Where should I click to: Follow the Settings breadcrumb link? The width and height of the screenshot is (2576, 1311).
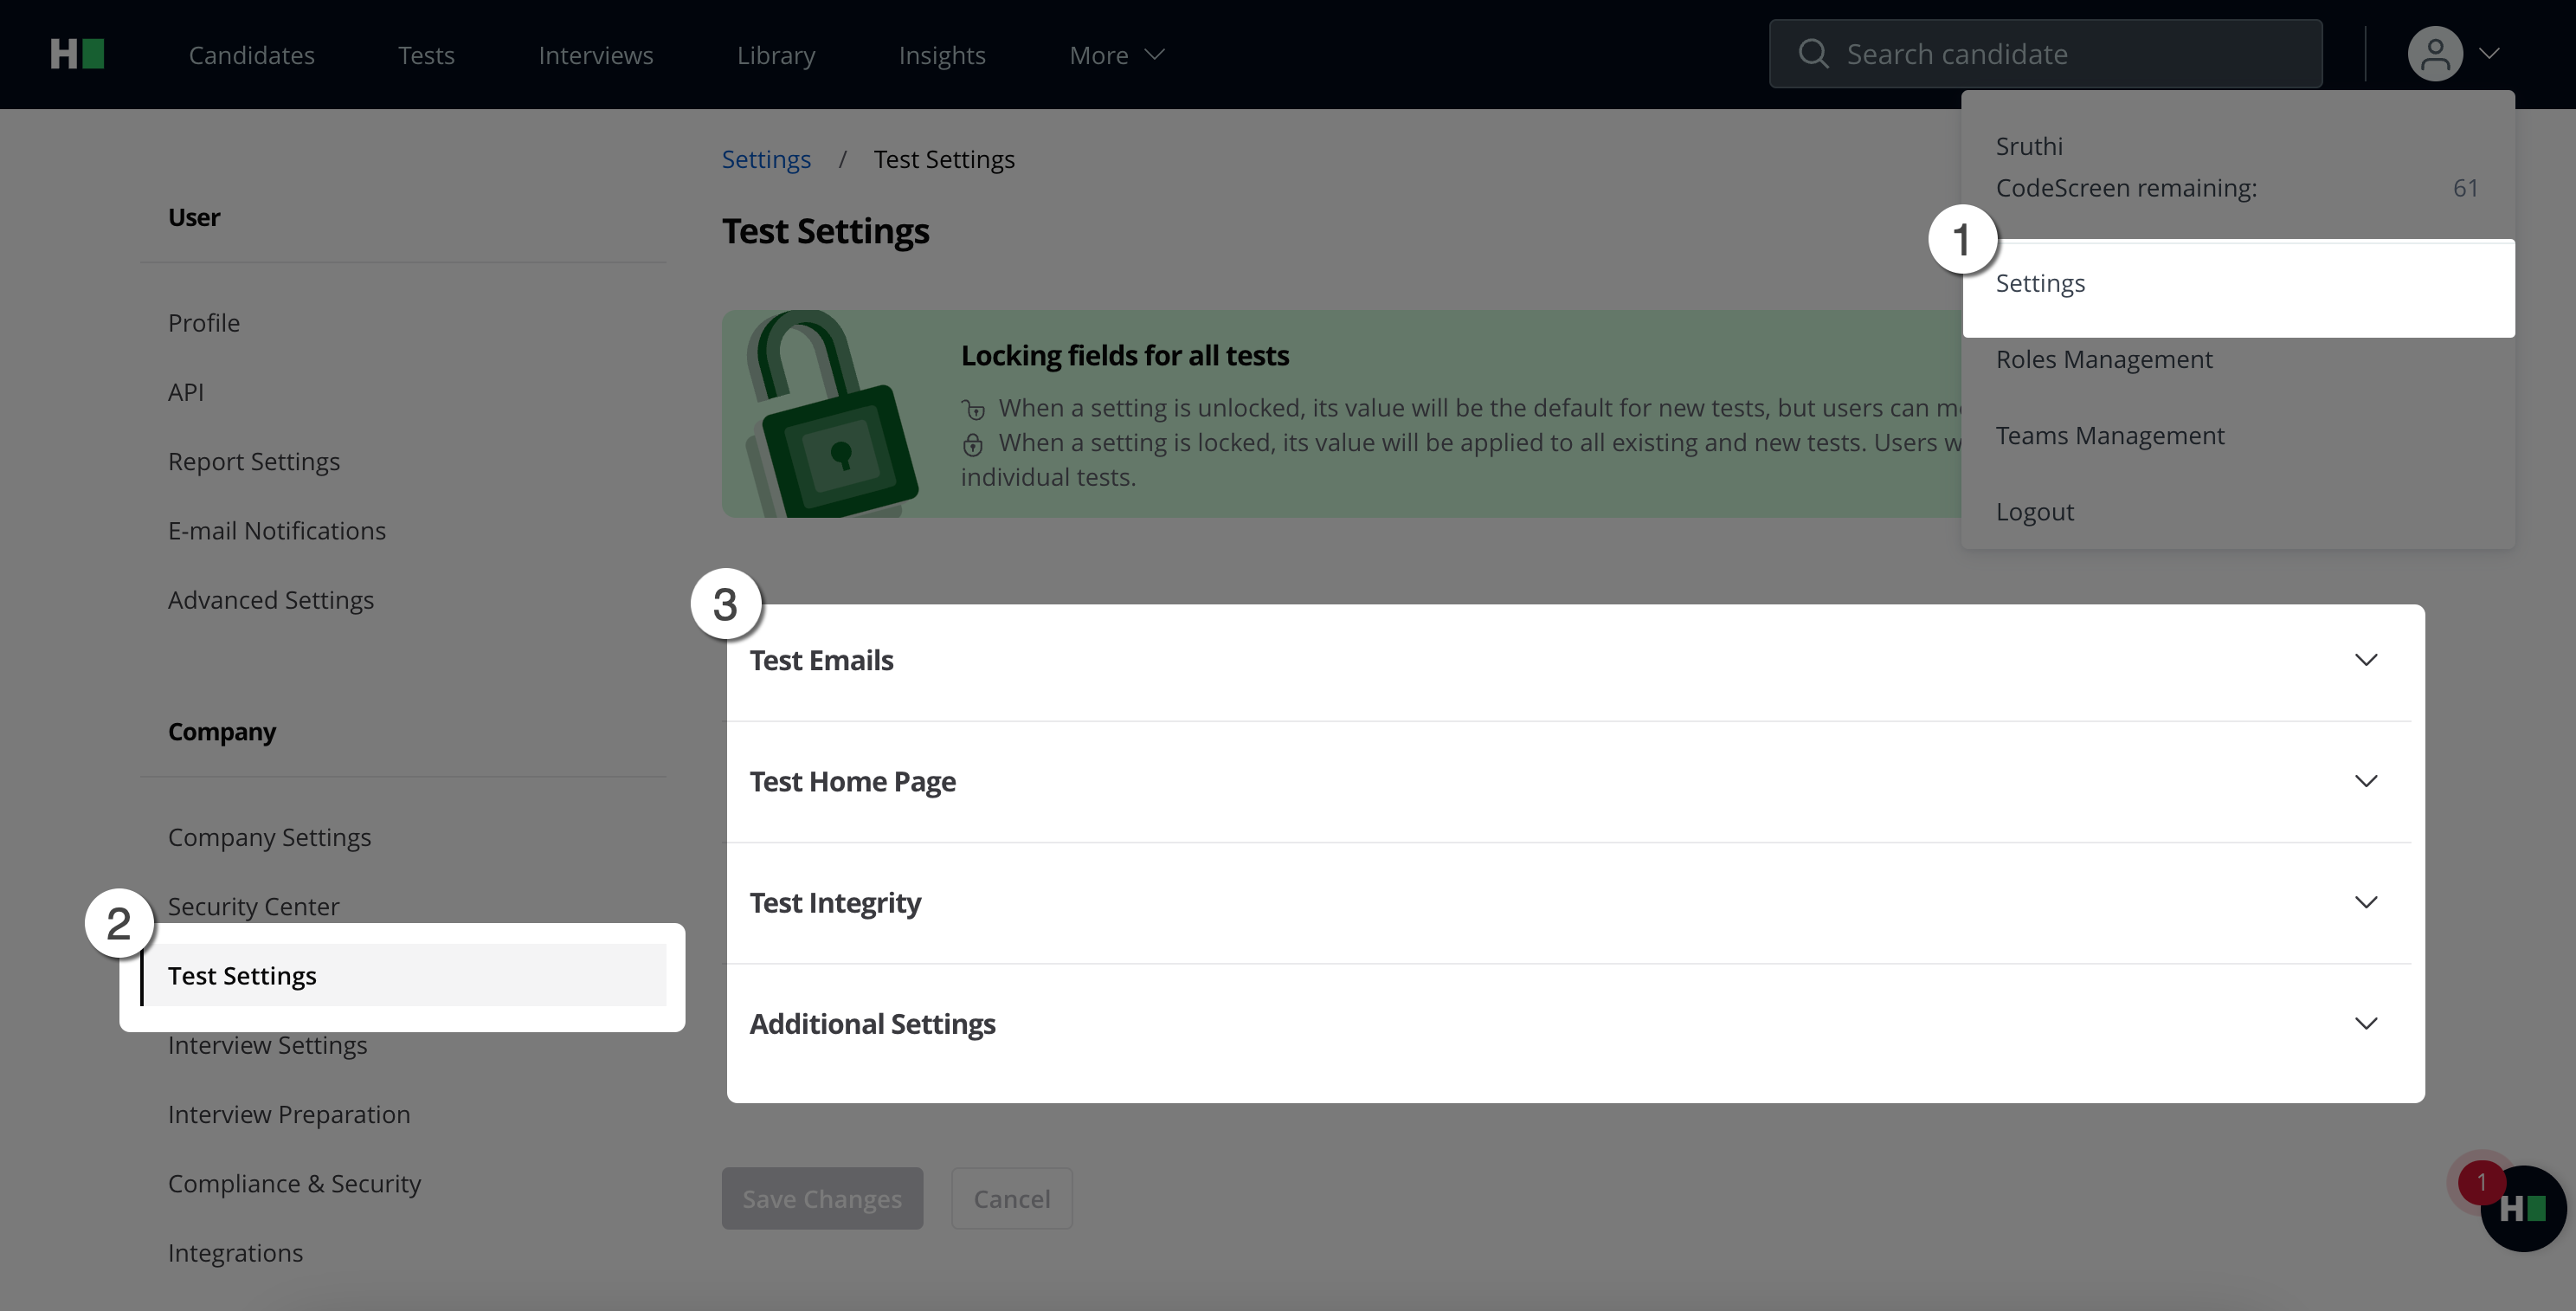tap(766, 160)
